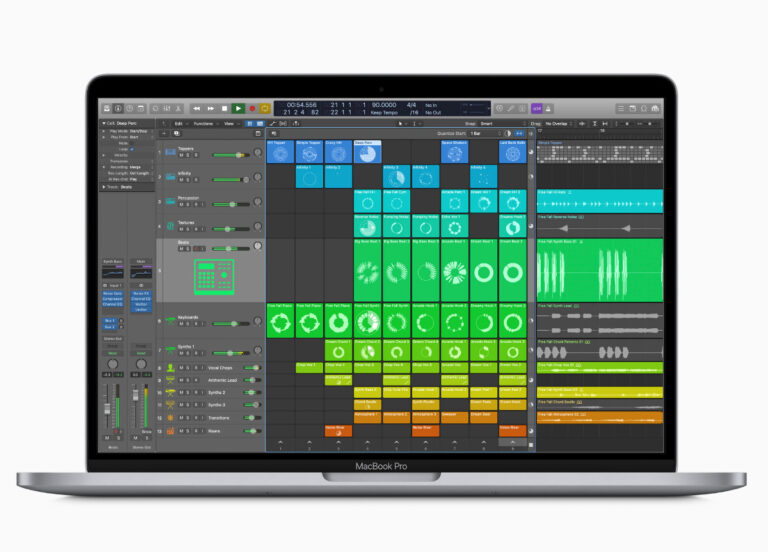Open the Edit menu
The height and width of the screenshot is (552, 768).
[x=179, y=123]
